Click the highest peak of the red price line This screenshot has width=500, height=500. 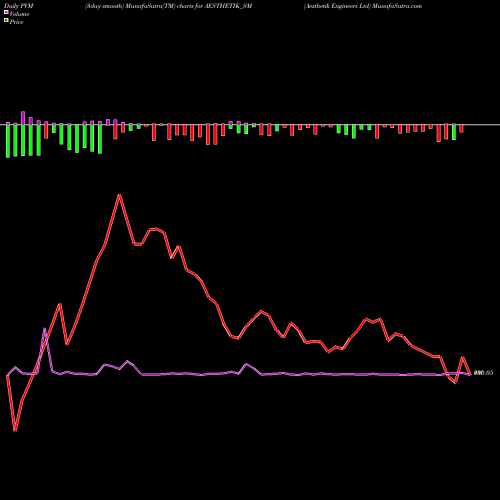click(x=119, y=195)
